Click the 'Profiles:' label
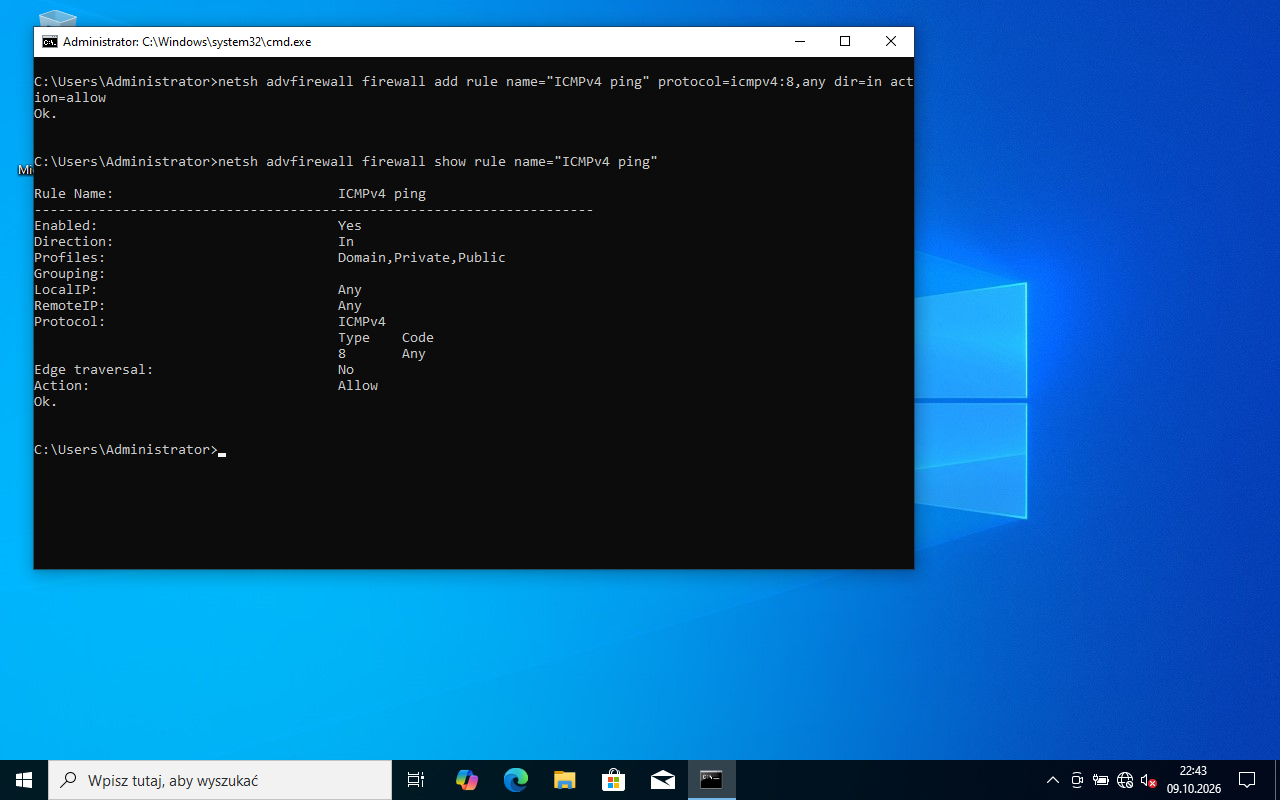1280x800 pixels. 70,258
